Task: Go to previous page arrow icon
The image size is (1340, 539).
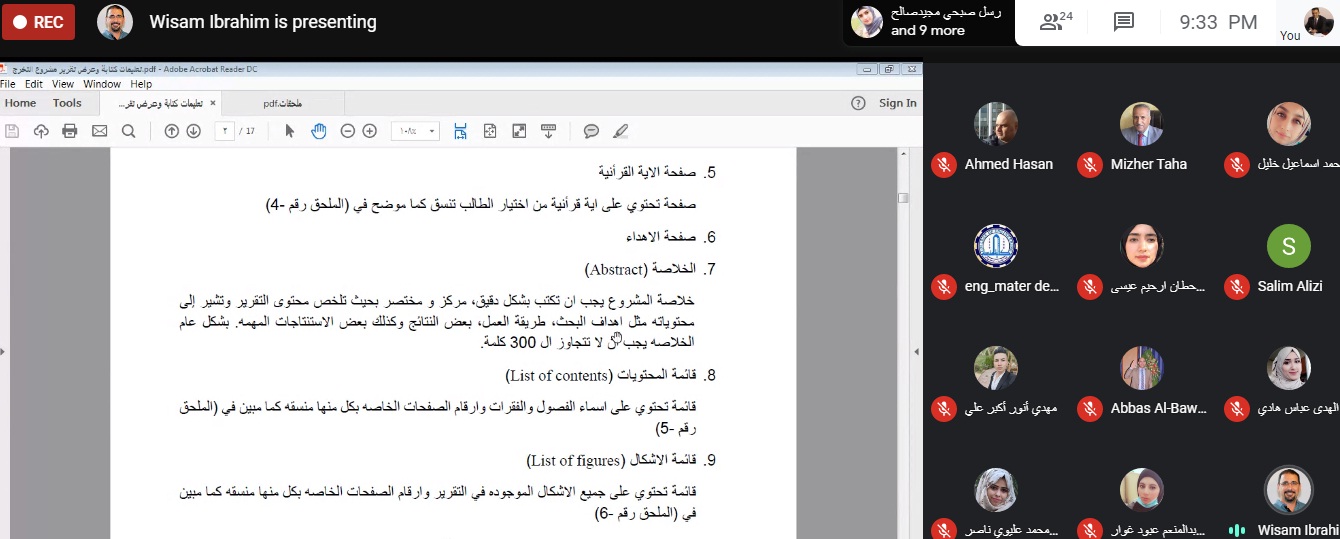Action: pyautogui.click(x=171, y=131)
